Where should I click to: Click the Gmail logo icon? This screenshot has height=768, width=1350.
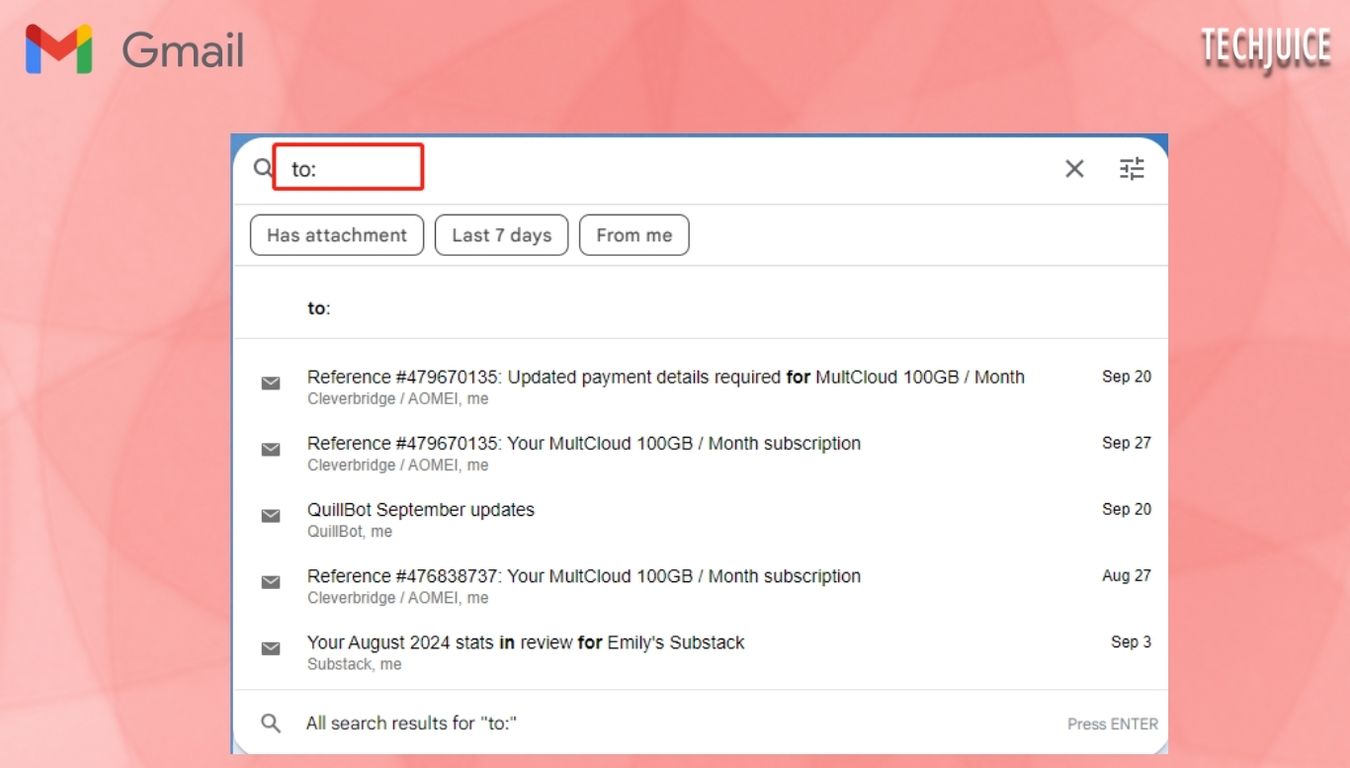point(58,47)
